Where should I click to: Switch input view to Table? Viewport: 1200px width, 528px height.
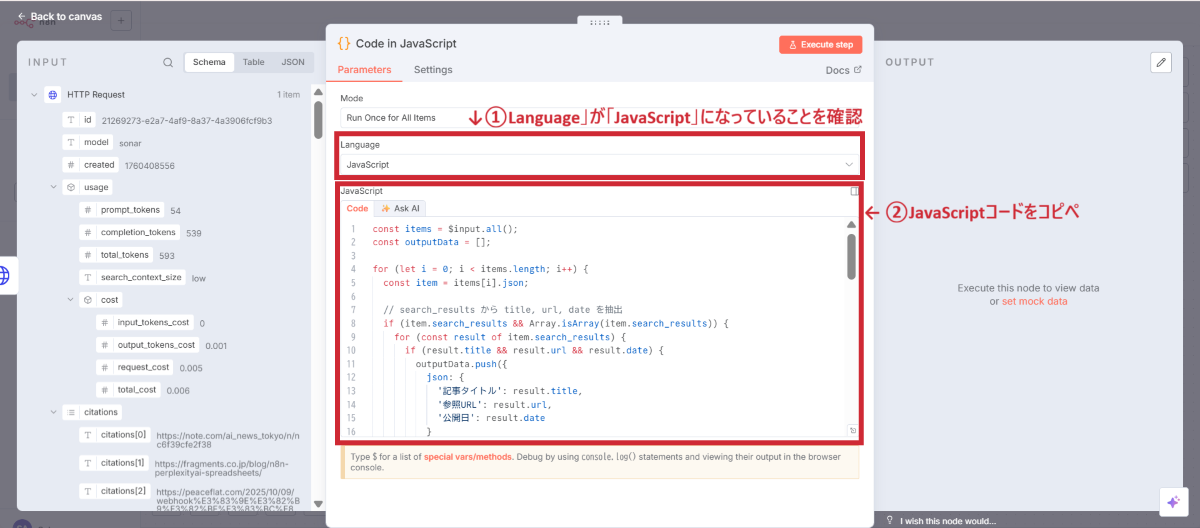click(254, 62)
